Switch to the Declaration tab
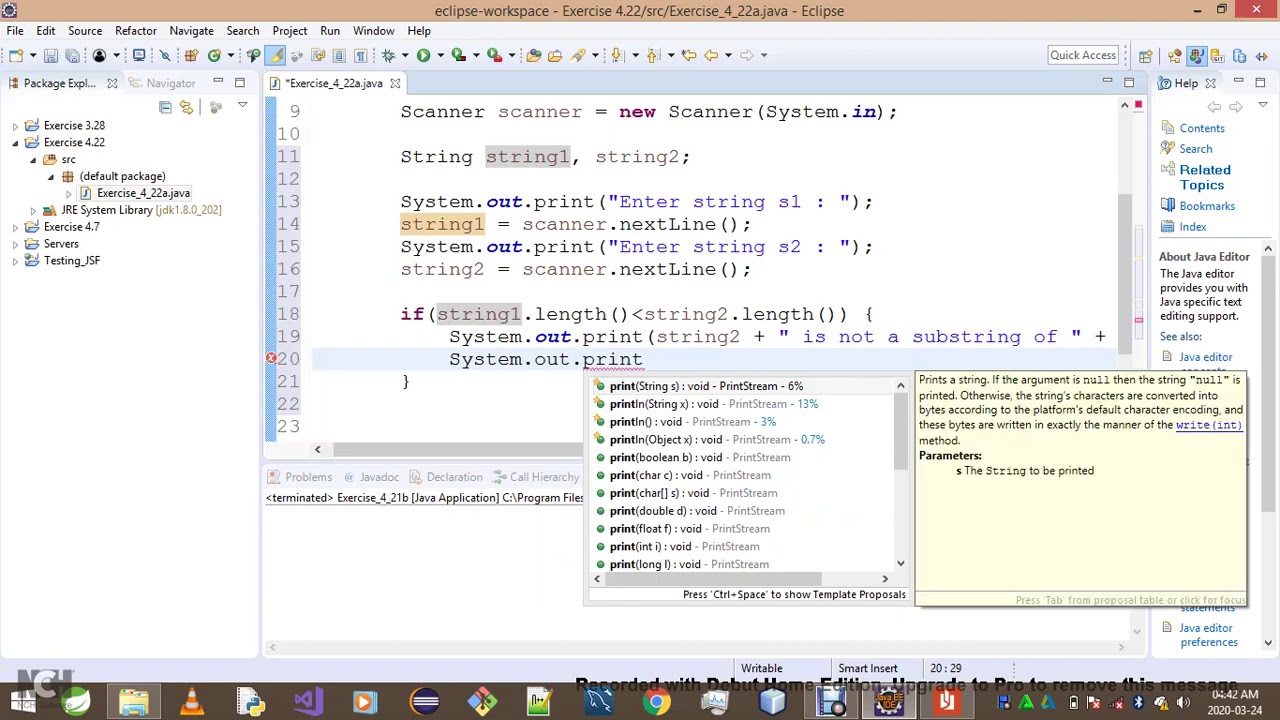Screen dimensions: 1280x720 446,478
